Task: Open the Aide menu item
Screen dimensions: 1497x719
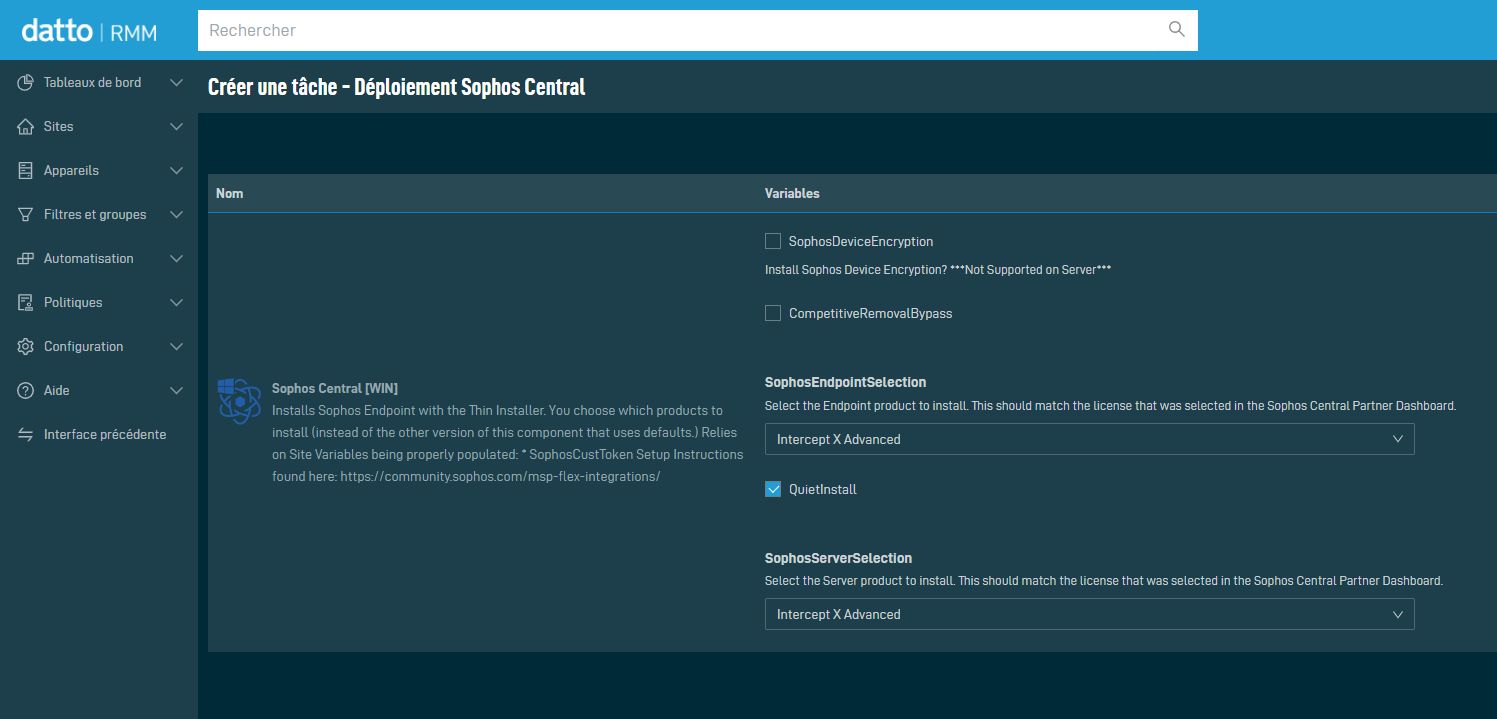Action: tap(99, 390)
